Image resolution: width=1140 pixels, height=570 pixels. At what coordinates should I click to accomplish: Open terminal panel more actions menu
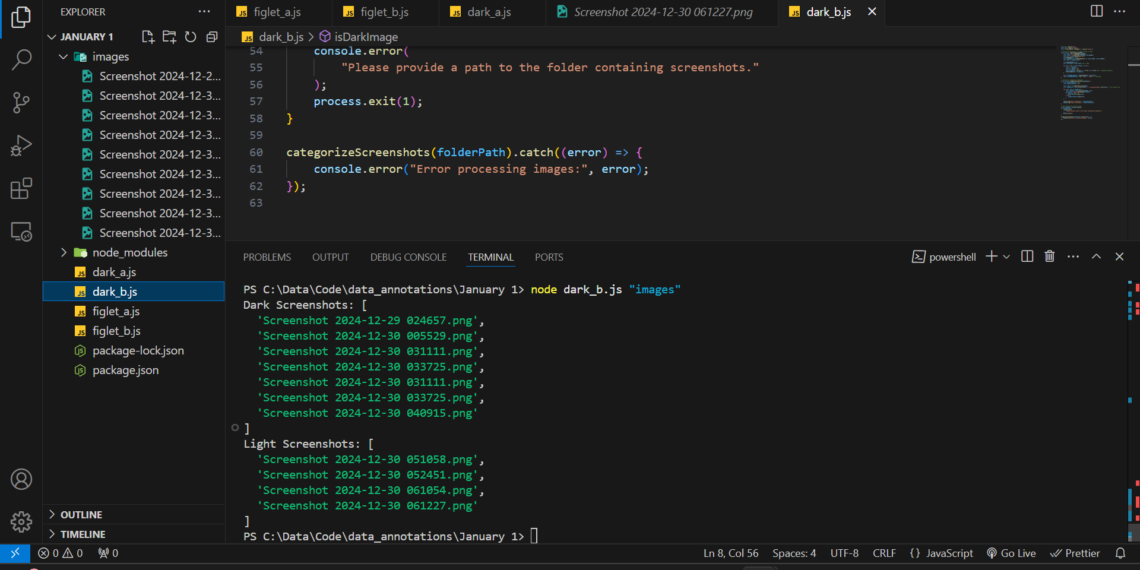point(1073,257)
